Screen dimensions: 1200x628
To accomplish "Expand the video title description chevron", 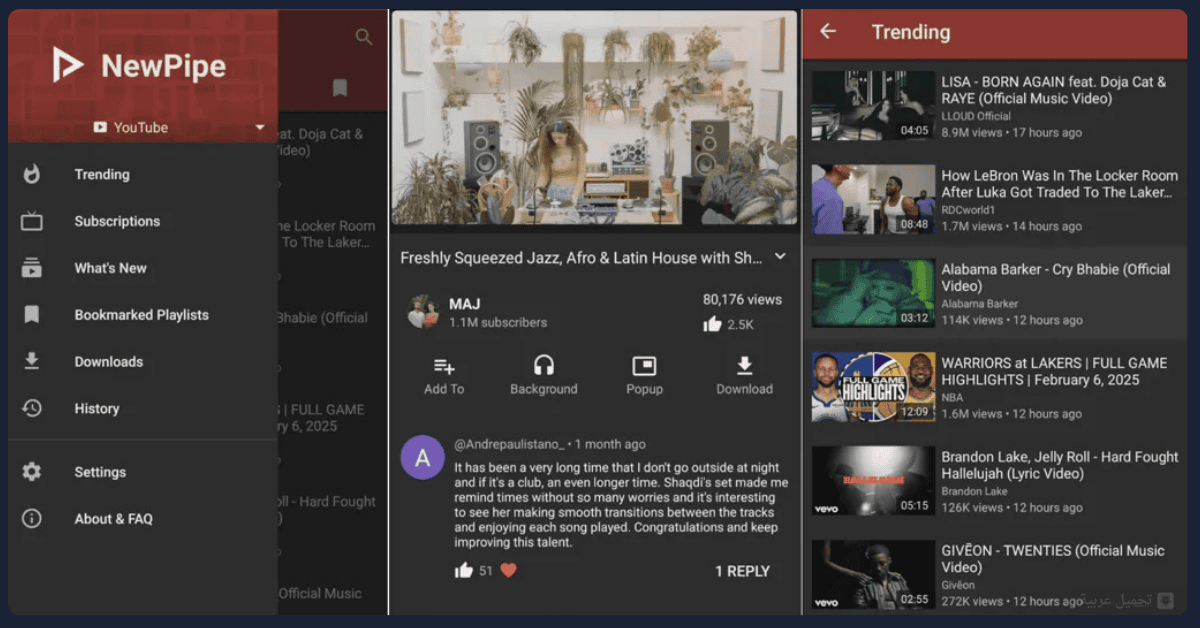I will coord(780,257).
